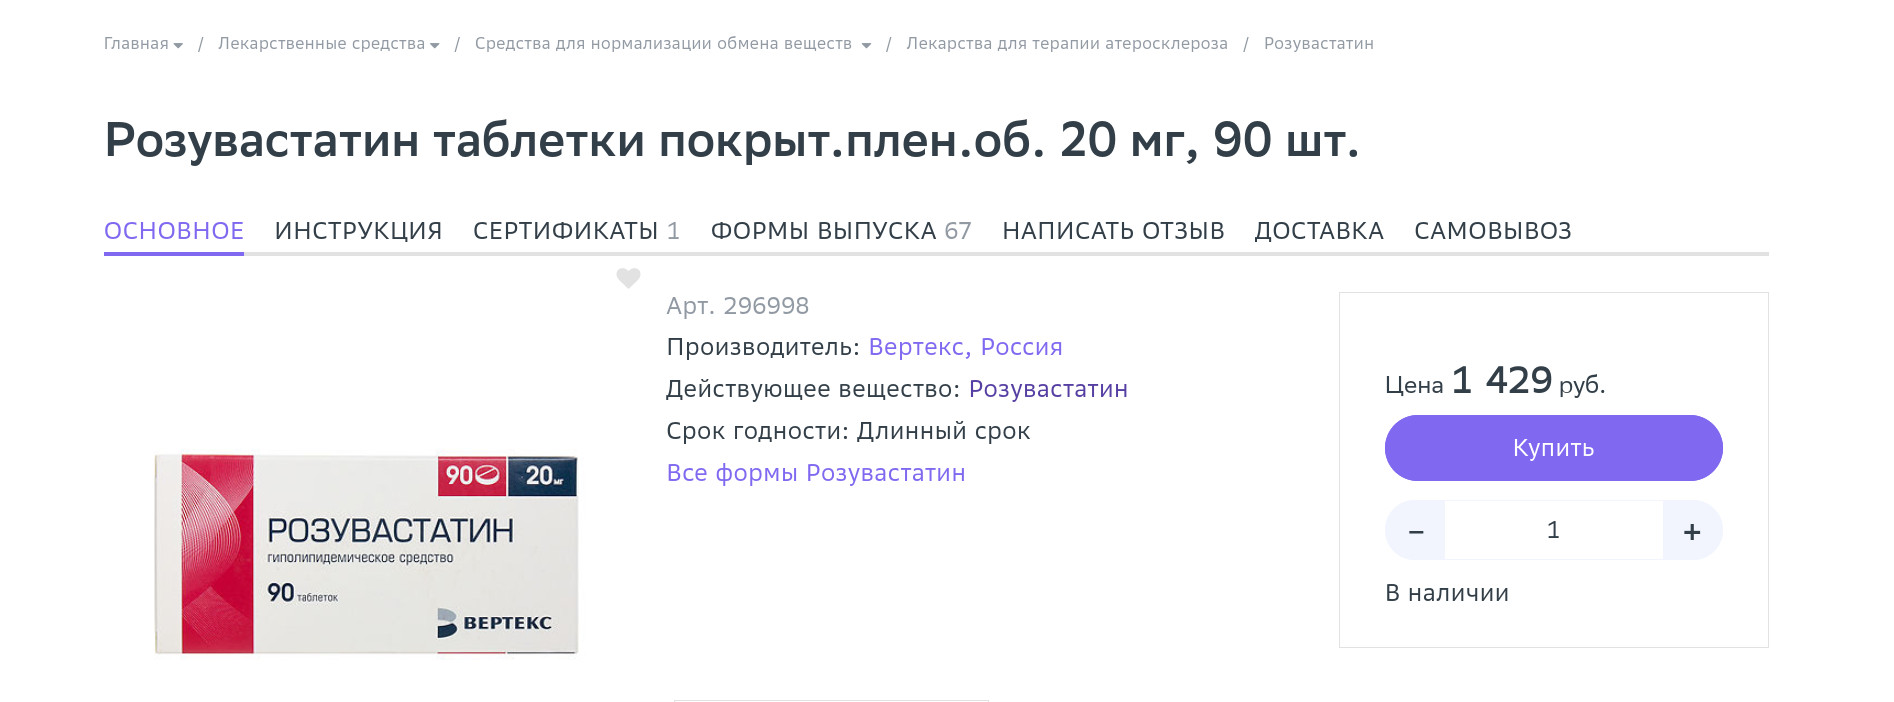Follow the Вертекс, Россия manufacturer link

point(965,347)
